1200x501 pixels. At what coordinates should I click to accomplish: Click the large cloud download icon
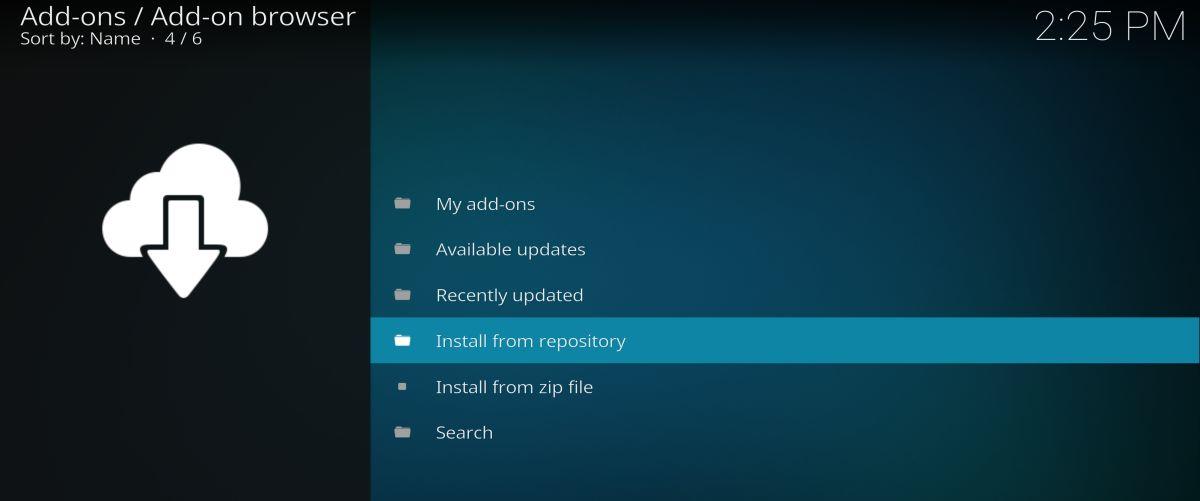pos(184,220)
